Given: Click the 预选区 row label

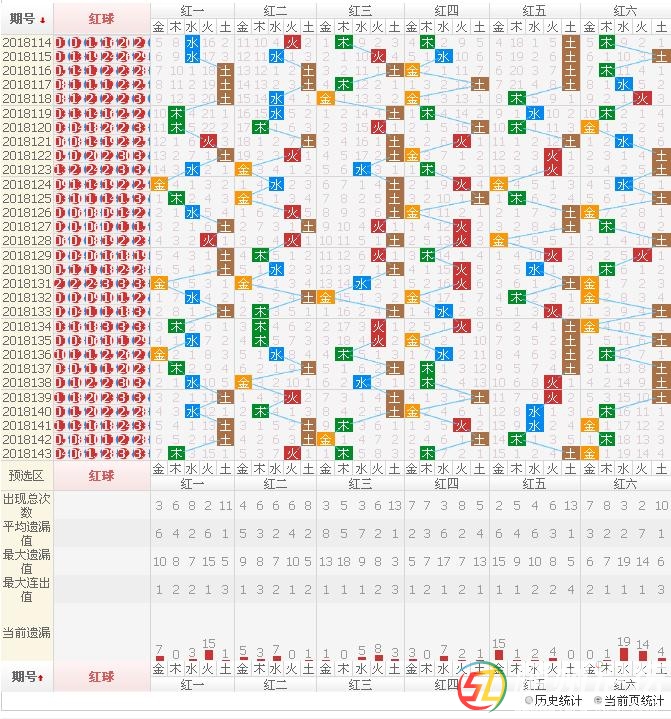Looking at the screenshot, I should pyautogui.click(x=26, y=475).
